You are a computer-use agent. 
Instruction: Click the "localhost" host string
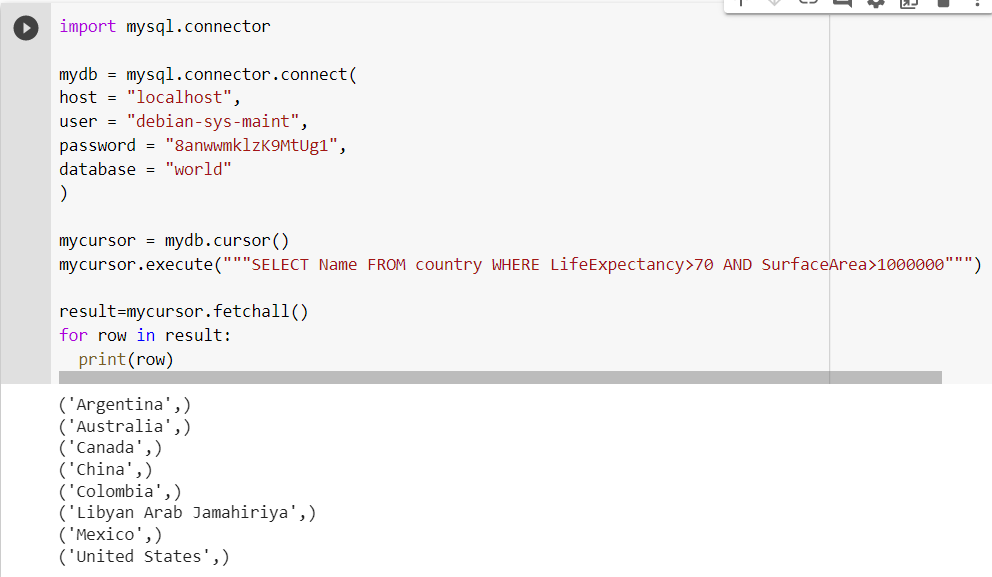pyautogui.click(x=179, y=97)
